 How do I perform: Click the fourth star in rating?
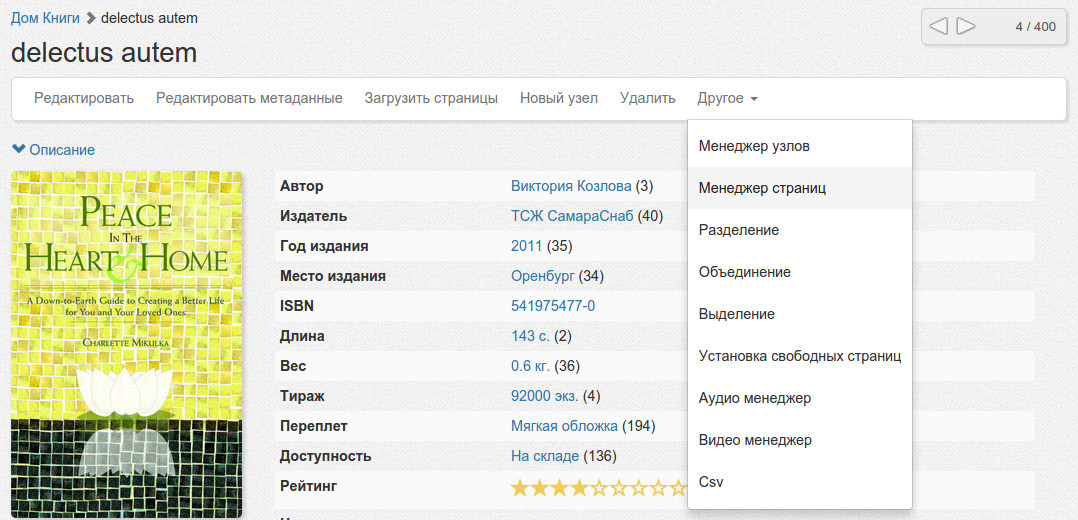579,488
